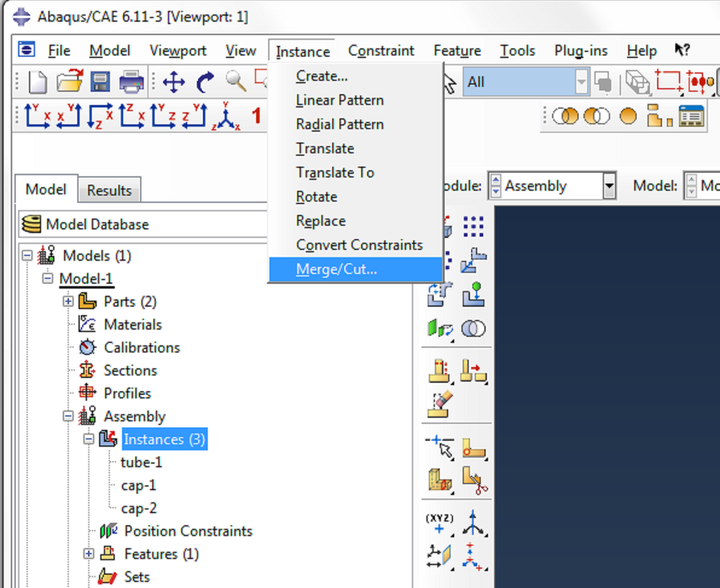720x588 pixels.
Task: Click the Translate Instance icon with the red arrow
Action: click(473, 371)
